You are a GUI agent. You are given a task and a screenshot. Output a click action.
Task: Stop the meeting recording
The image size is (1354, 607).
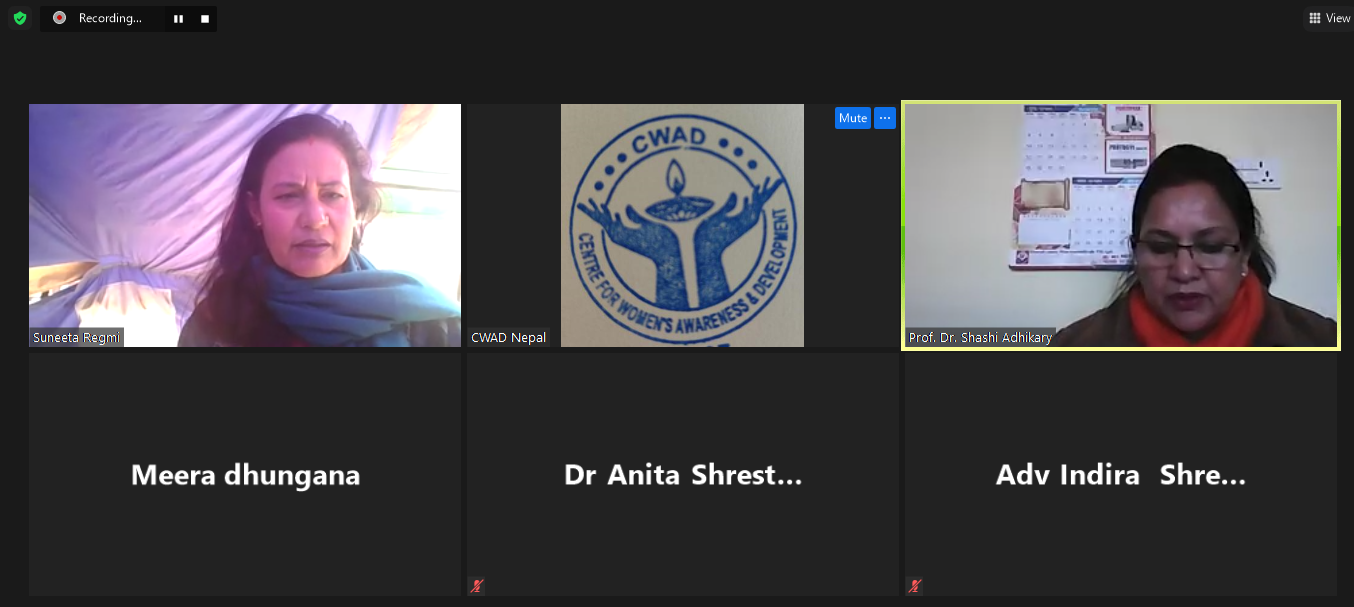tap(205, 19)
